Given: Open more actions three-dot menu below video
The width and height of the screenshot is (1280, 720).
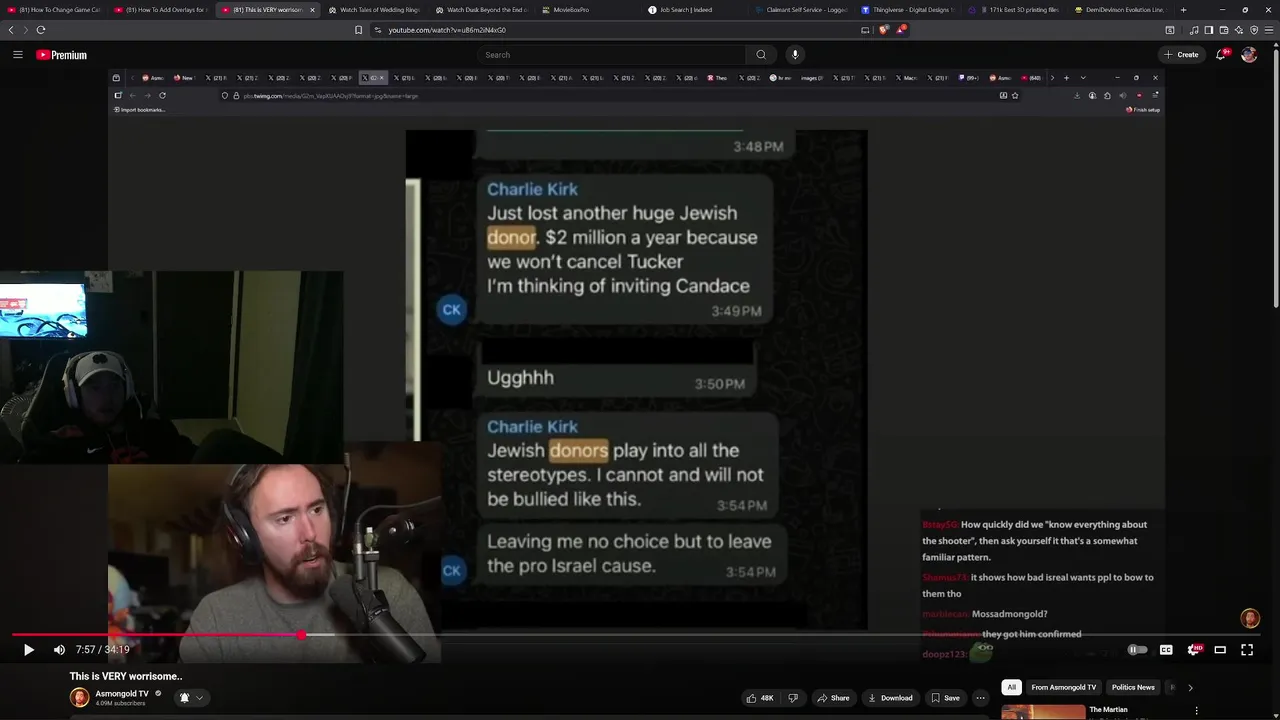Looking at the screenshot, I should pos(981,698).
